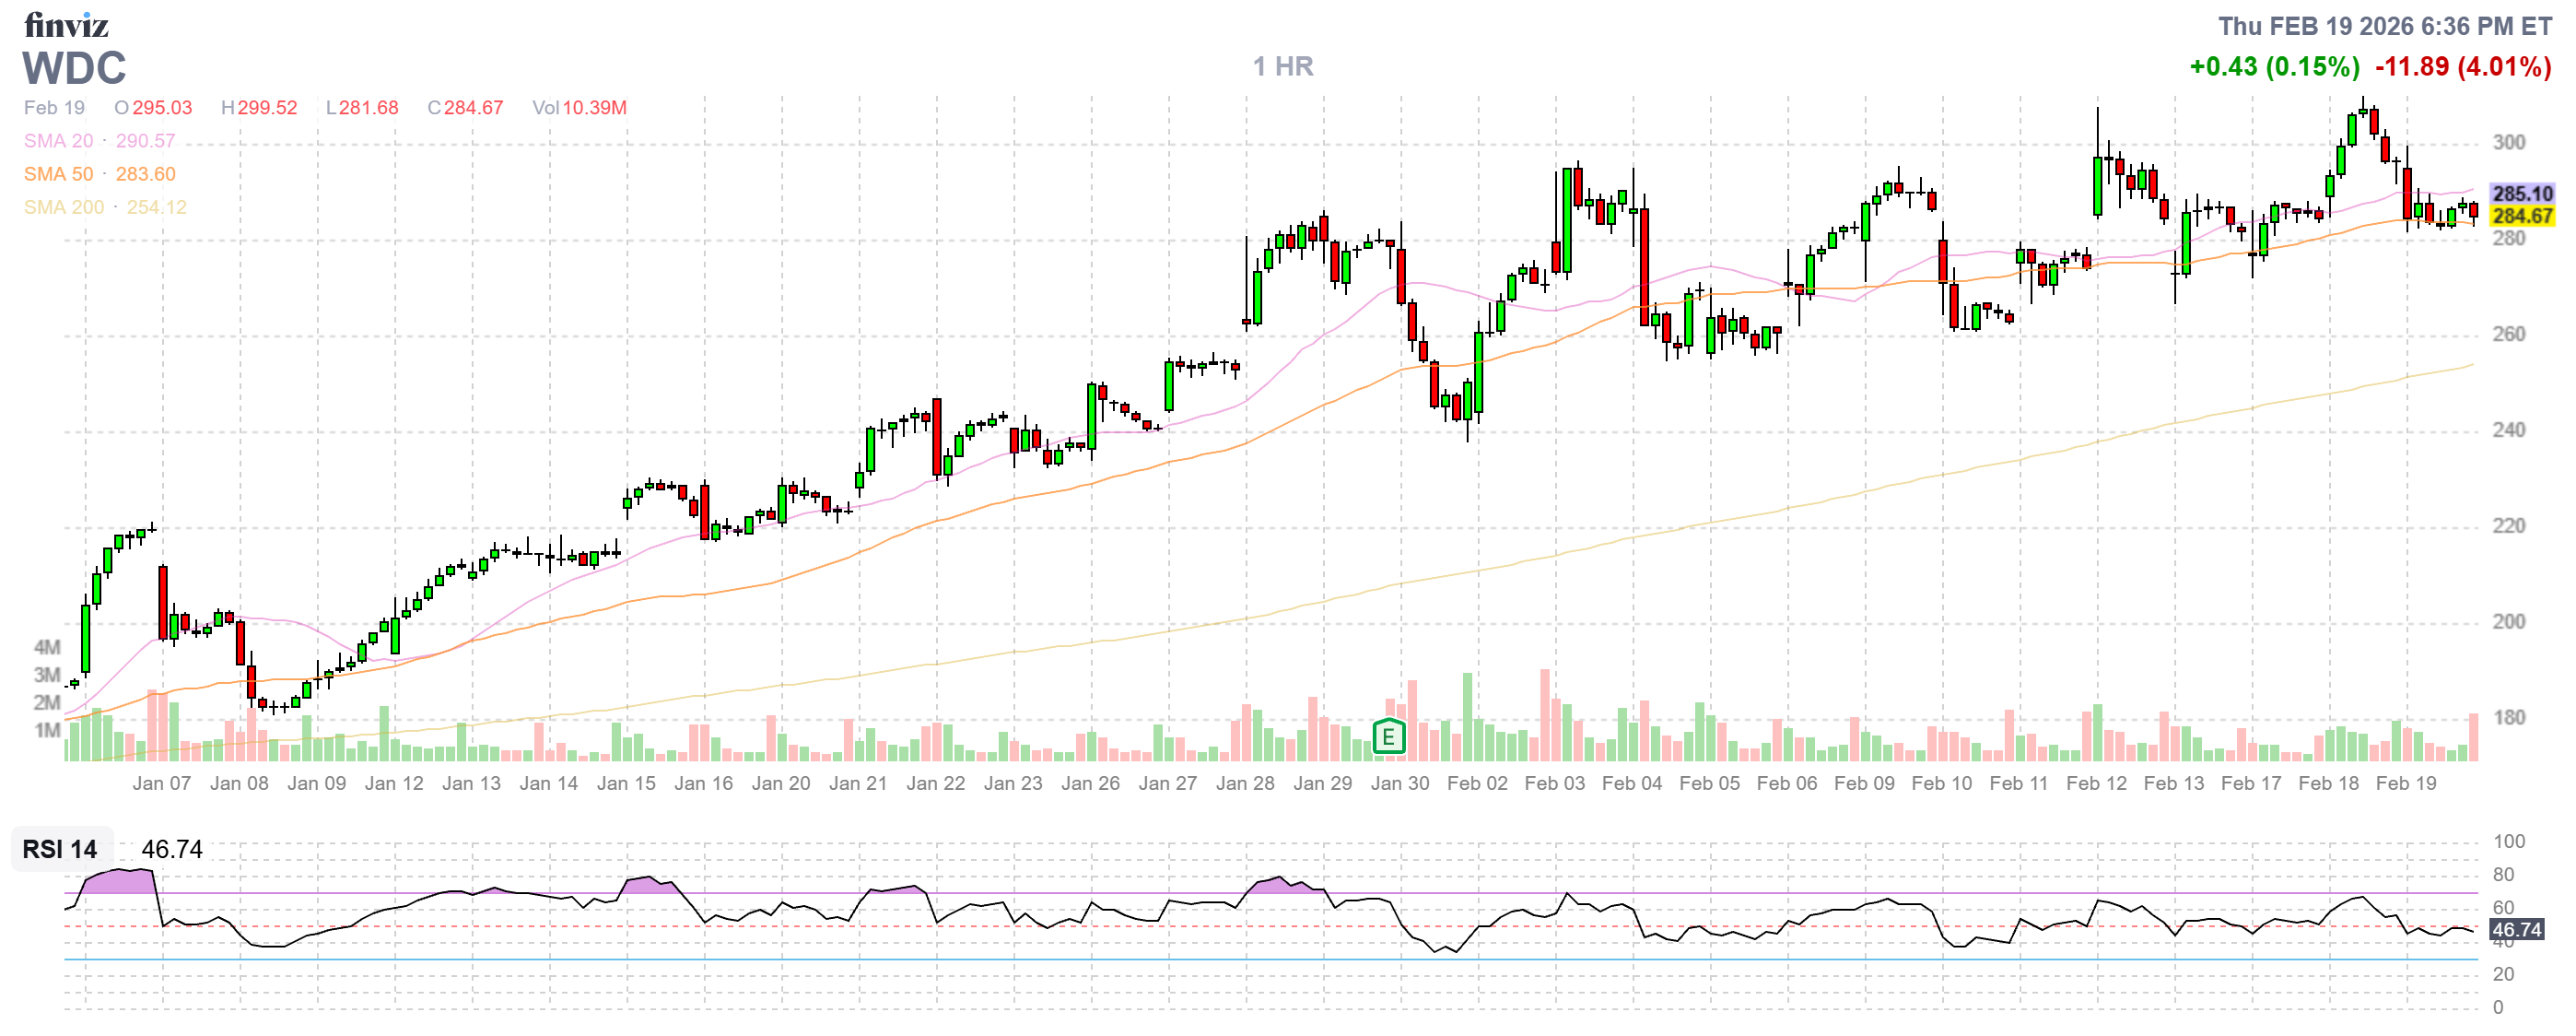Click the RSI 14 indicator label
This screenshot has height=1036, width=2576.
pos(60,849)
